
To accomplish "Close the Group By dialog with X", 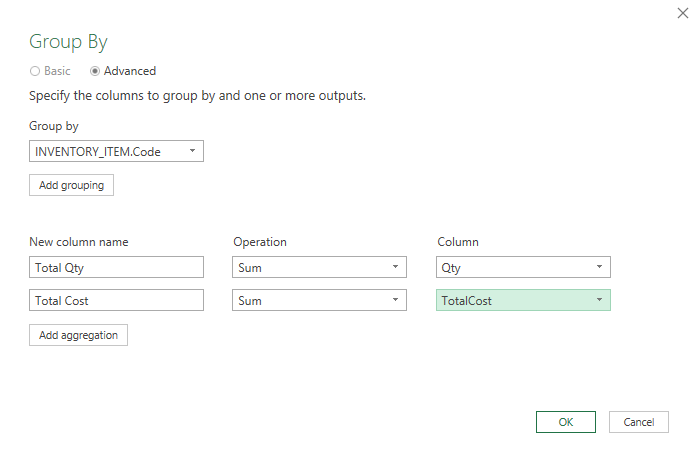I will [682, 12].
